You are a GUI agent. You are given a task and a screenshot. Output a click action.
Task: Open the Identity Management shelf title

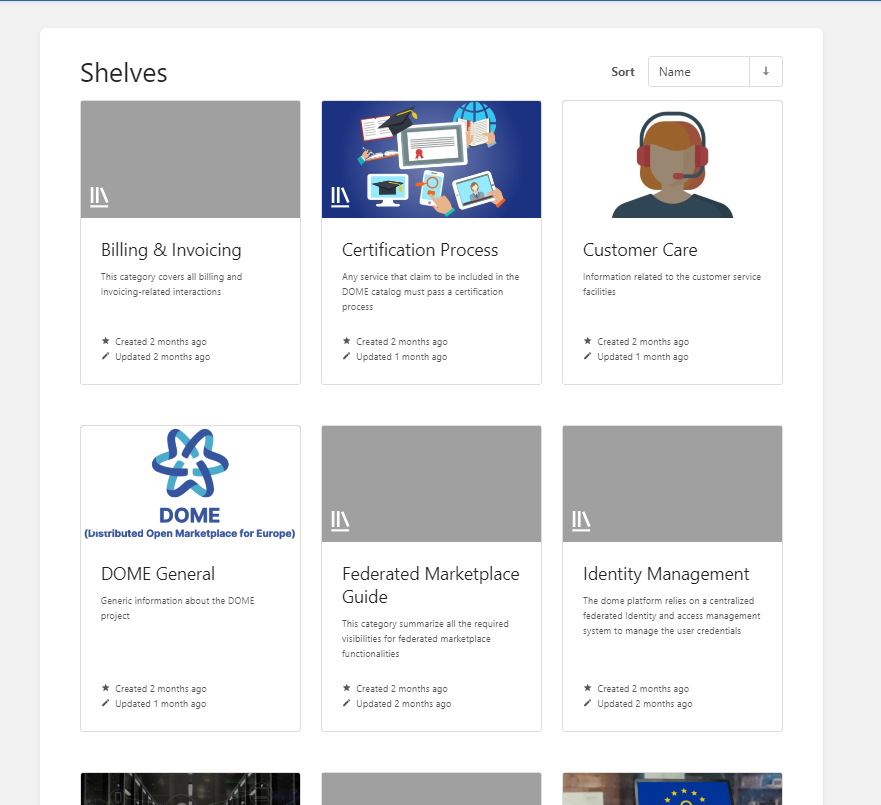tap(666, 574)
